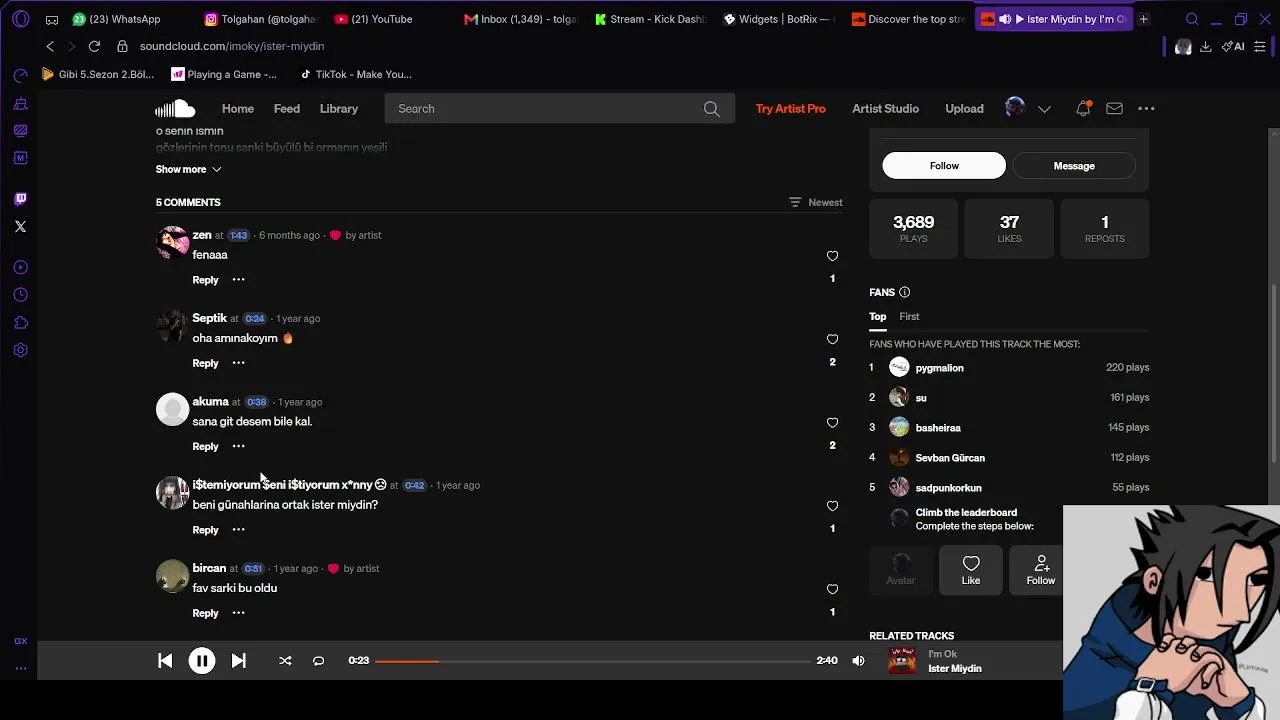Expand the description with Show more
1280x720 pixels.
[x=188, y=169]
